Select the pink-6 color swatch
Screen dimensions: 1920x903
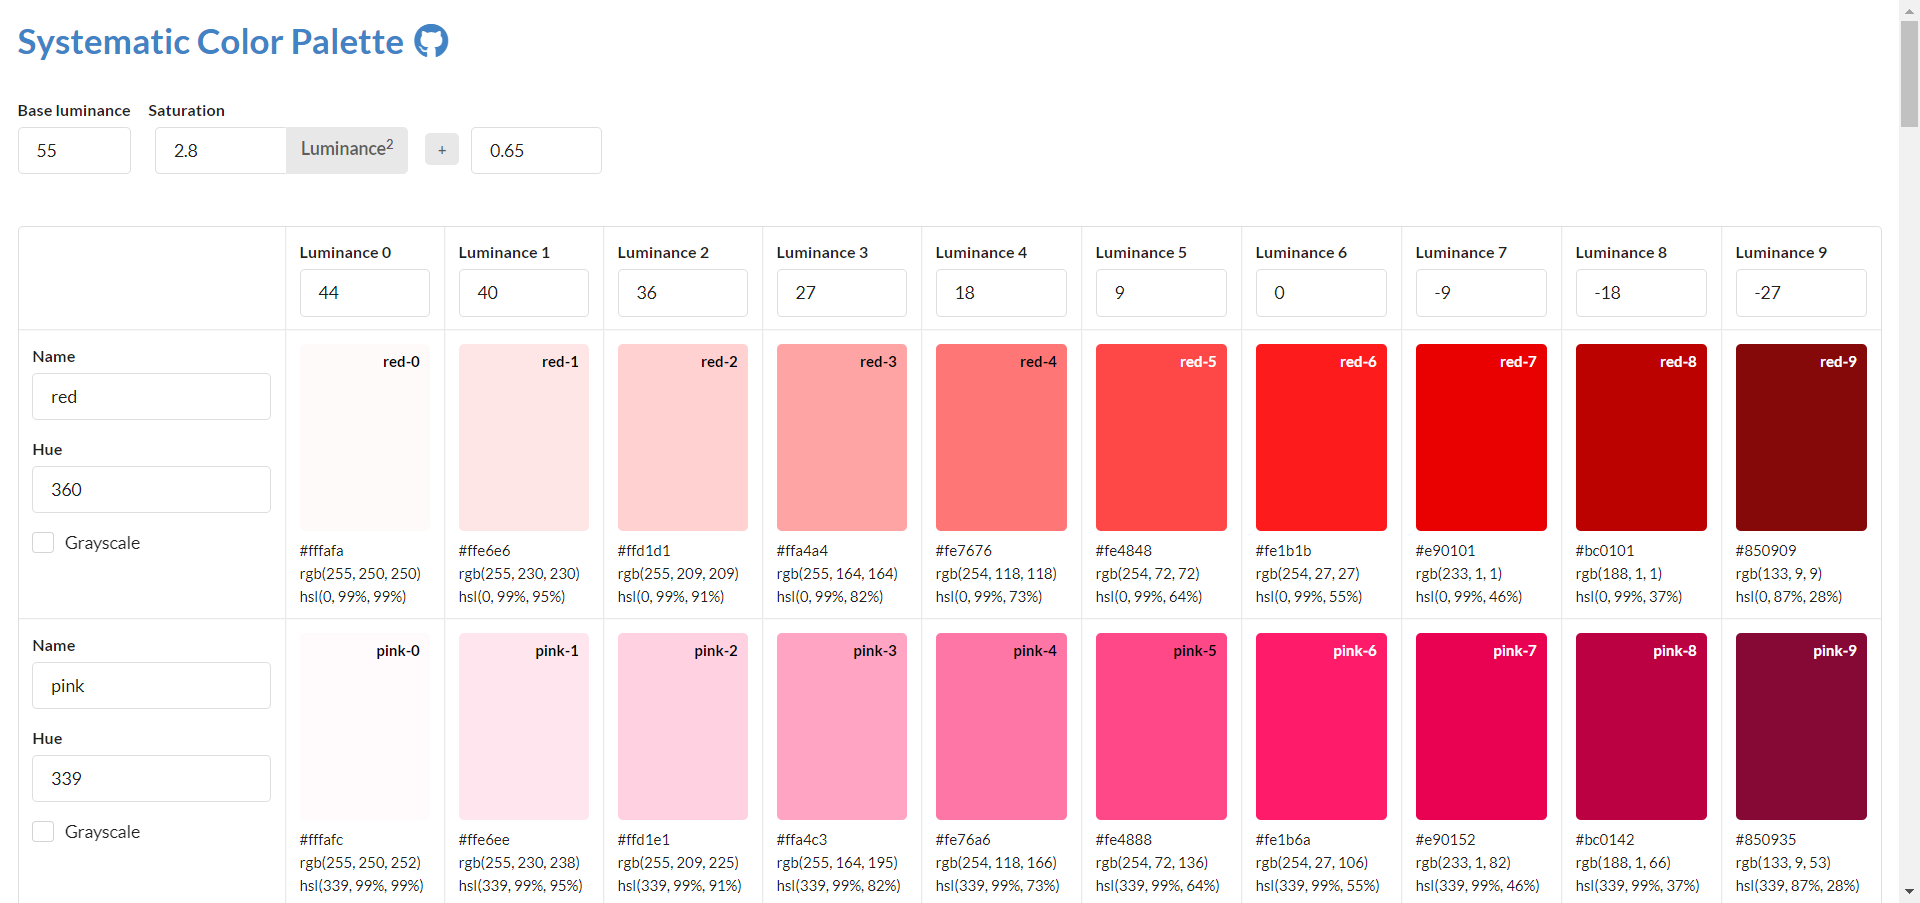click(x=1321, y=726)
